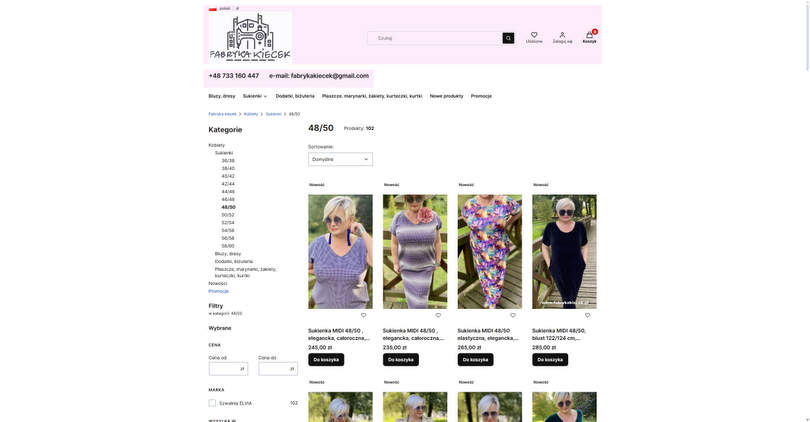Add the black dress to cart
This screenshot has height=422, width=810.
(550, 360)
